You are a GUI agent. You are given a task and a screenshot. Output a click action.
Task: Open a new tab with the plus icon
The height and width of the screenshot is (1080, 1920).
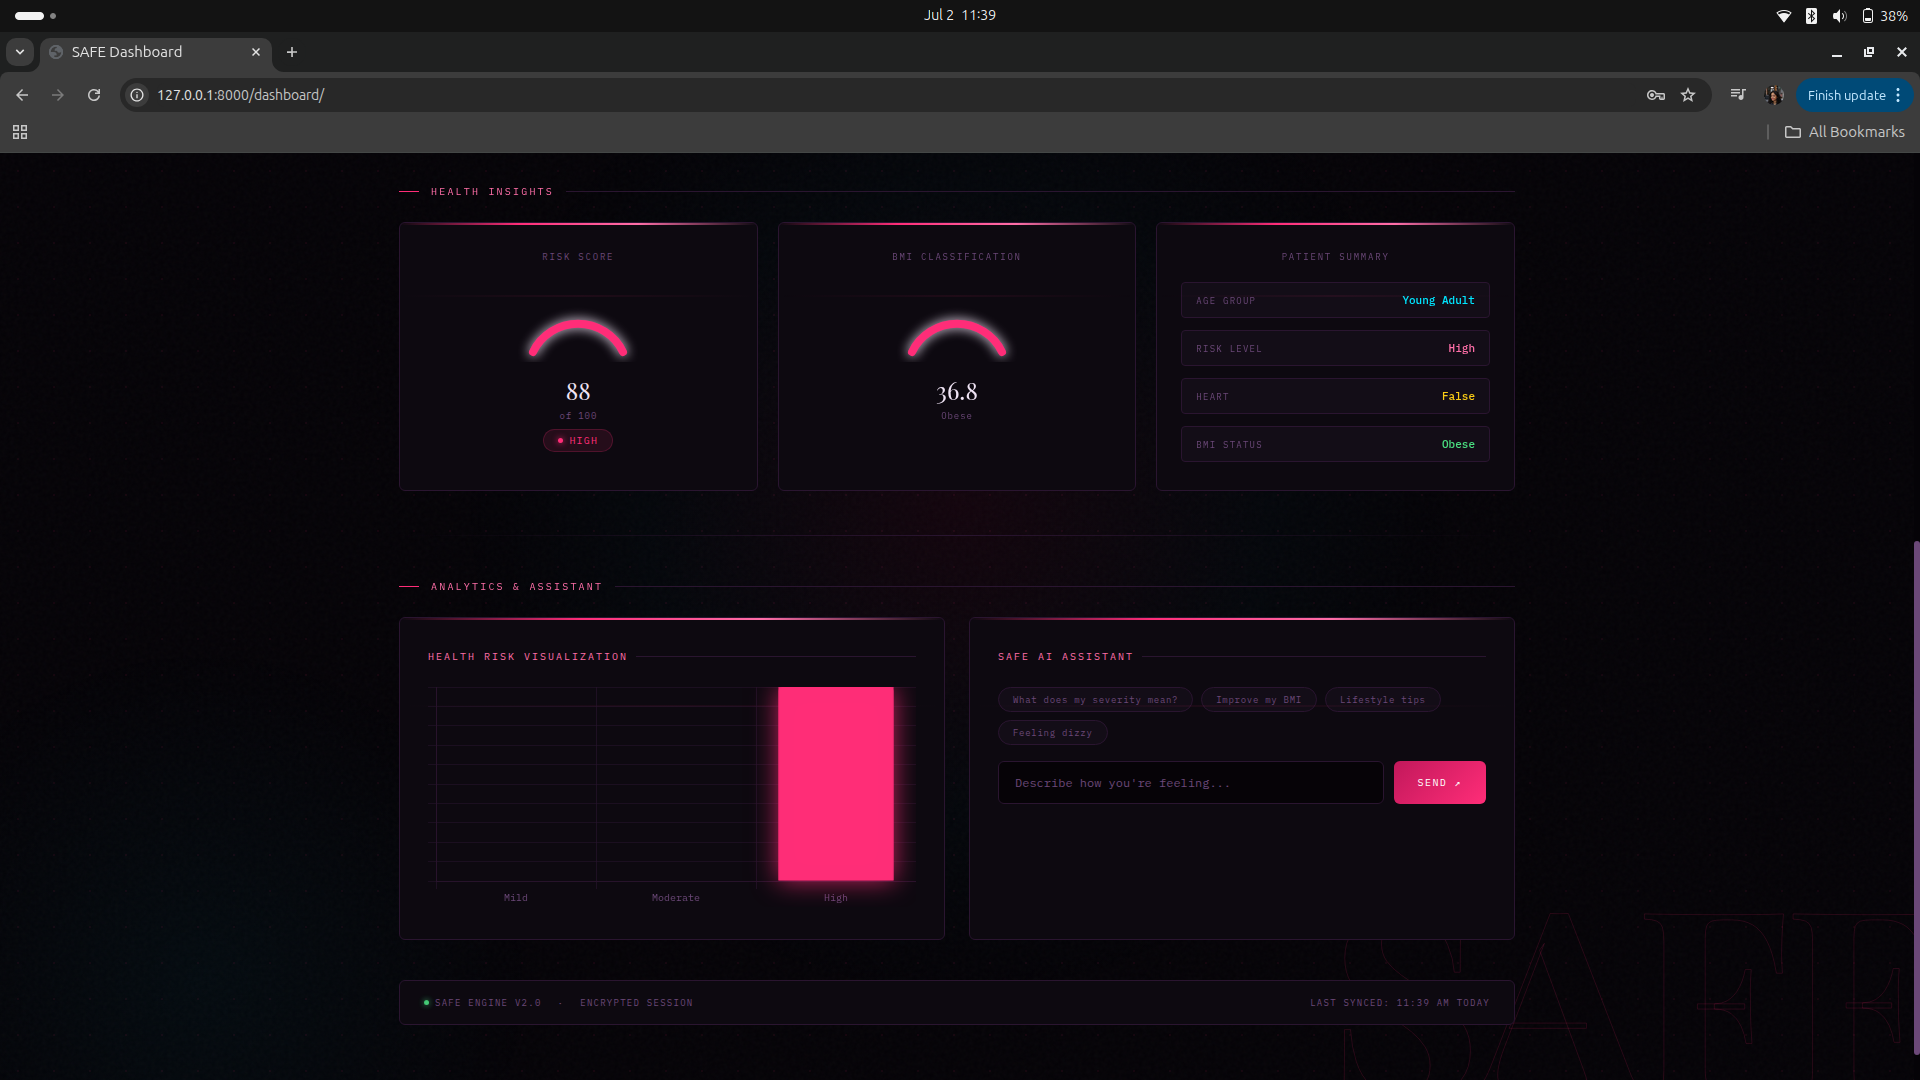[x=292, y=52]
